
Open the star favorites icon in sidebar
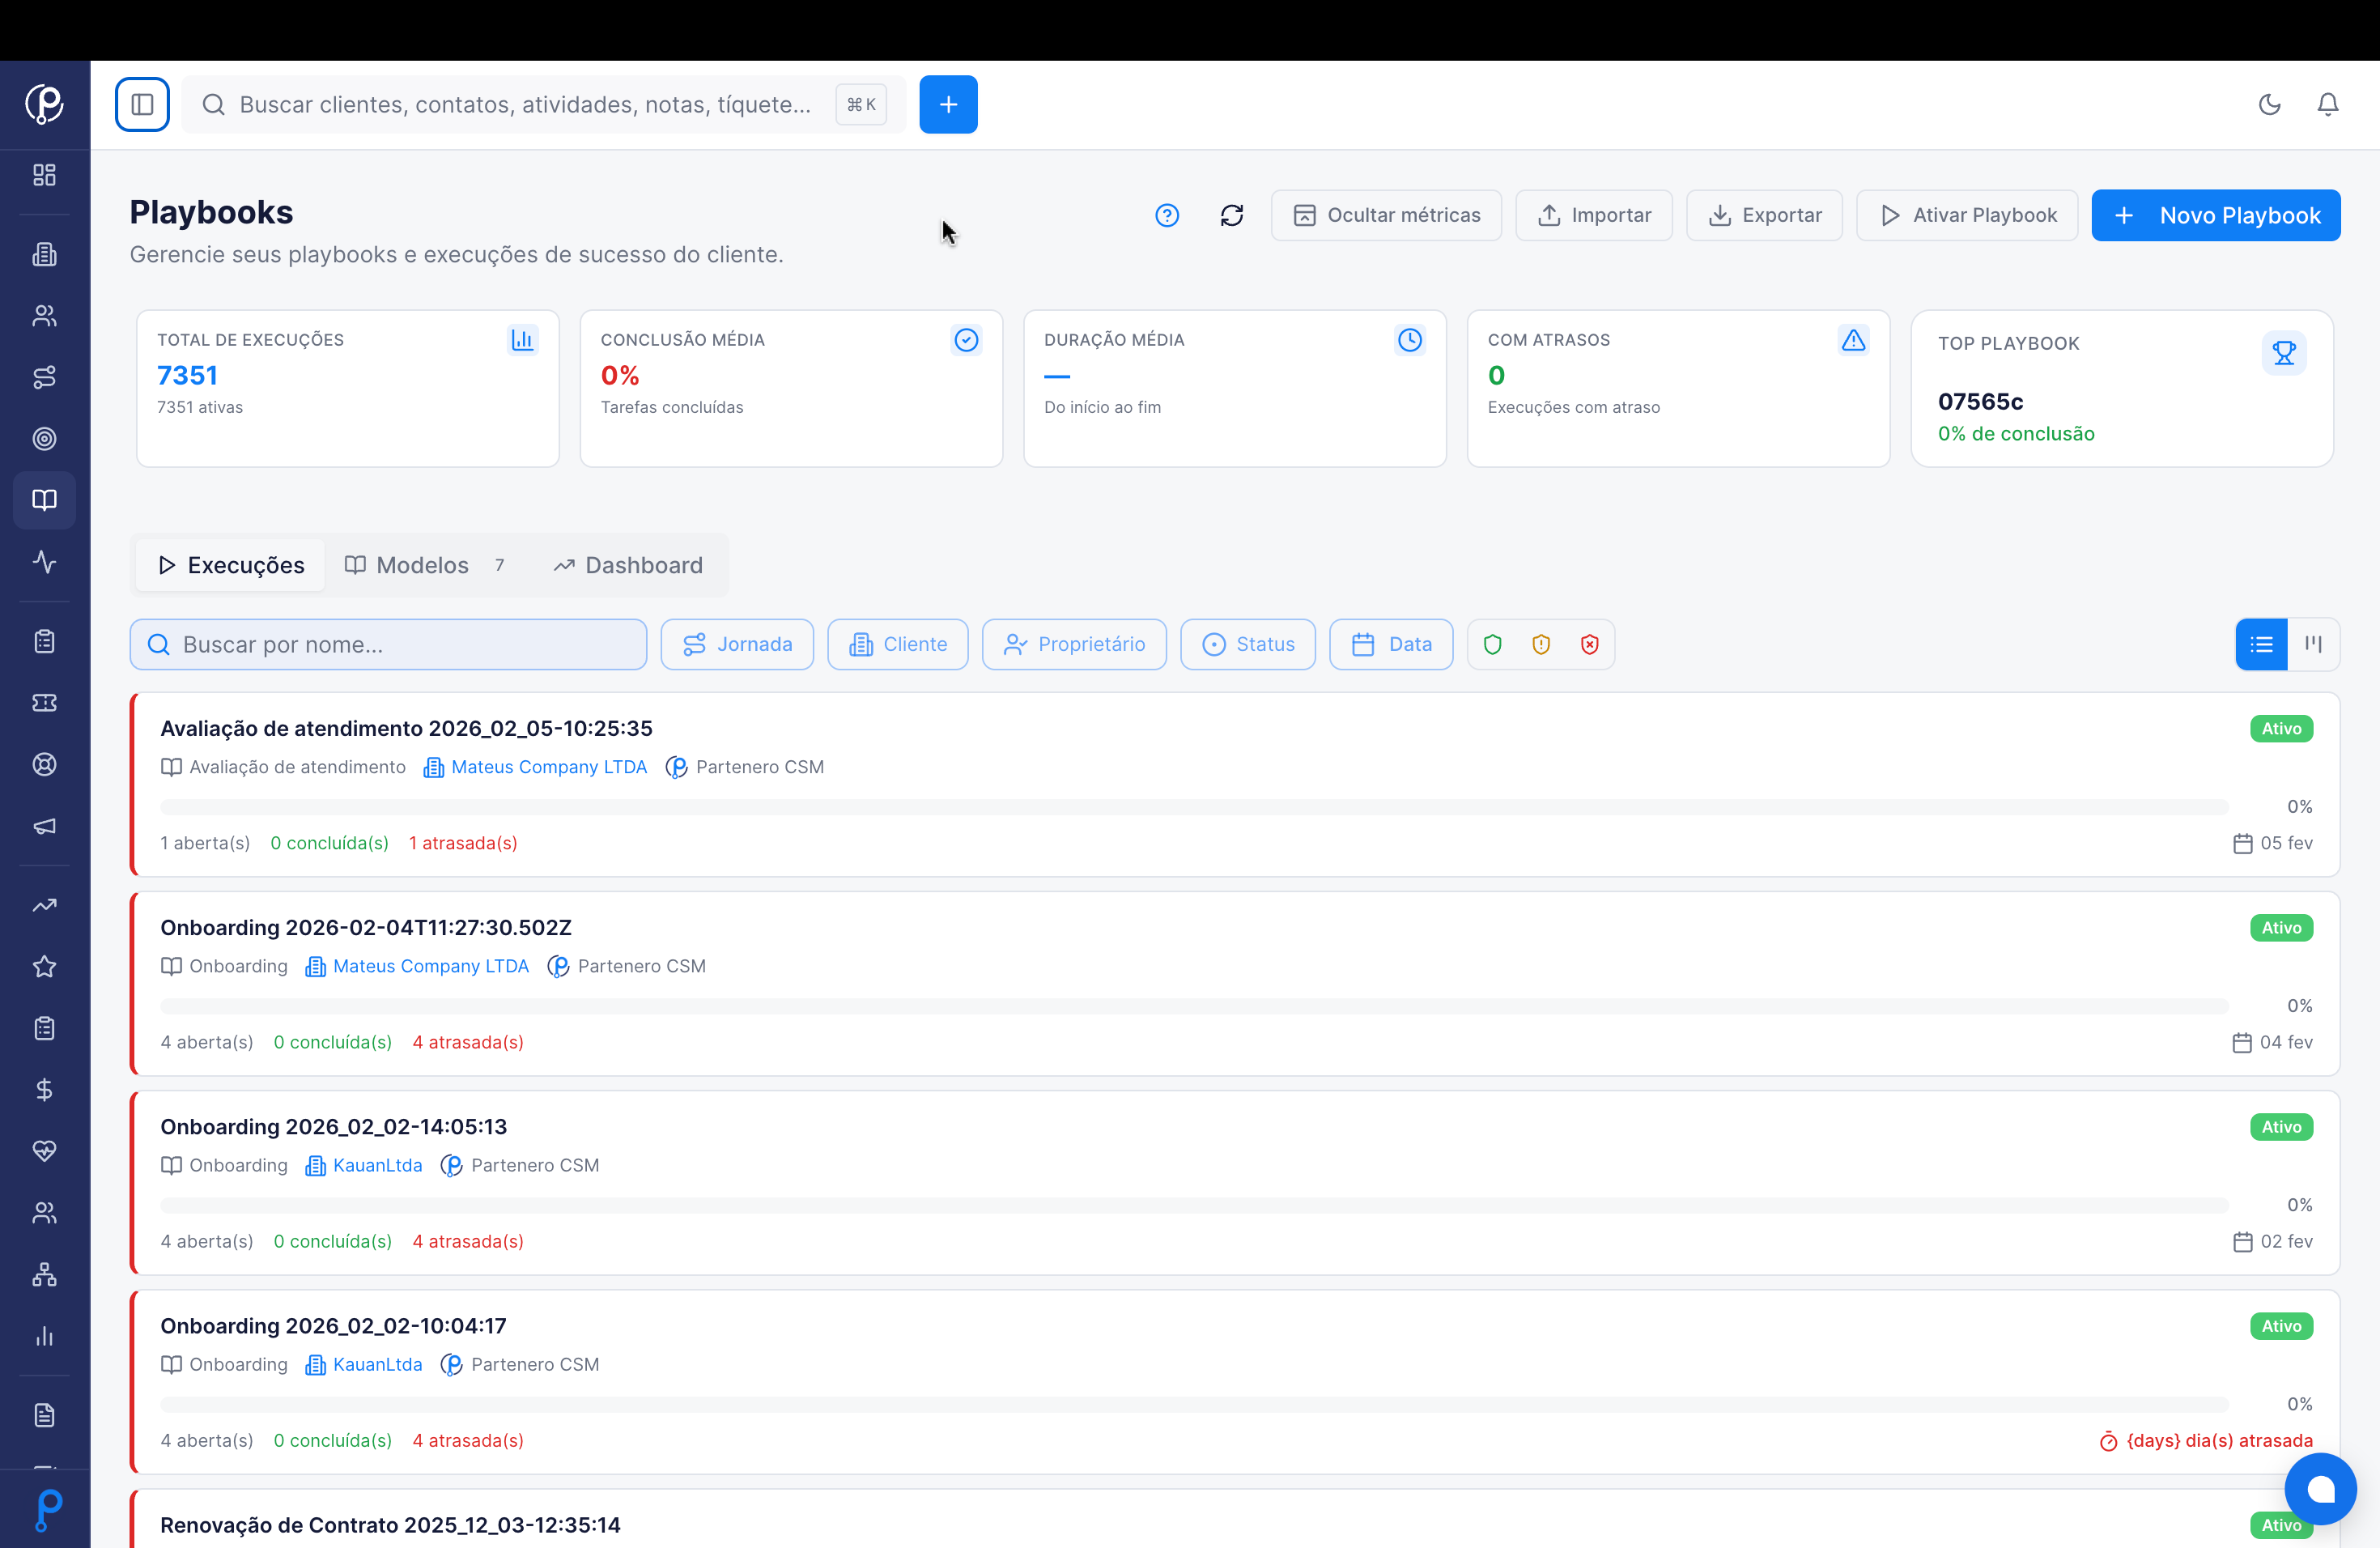point(44,967)
